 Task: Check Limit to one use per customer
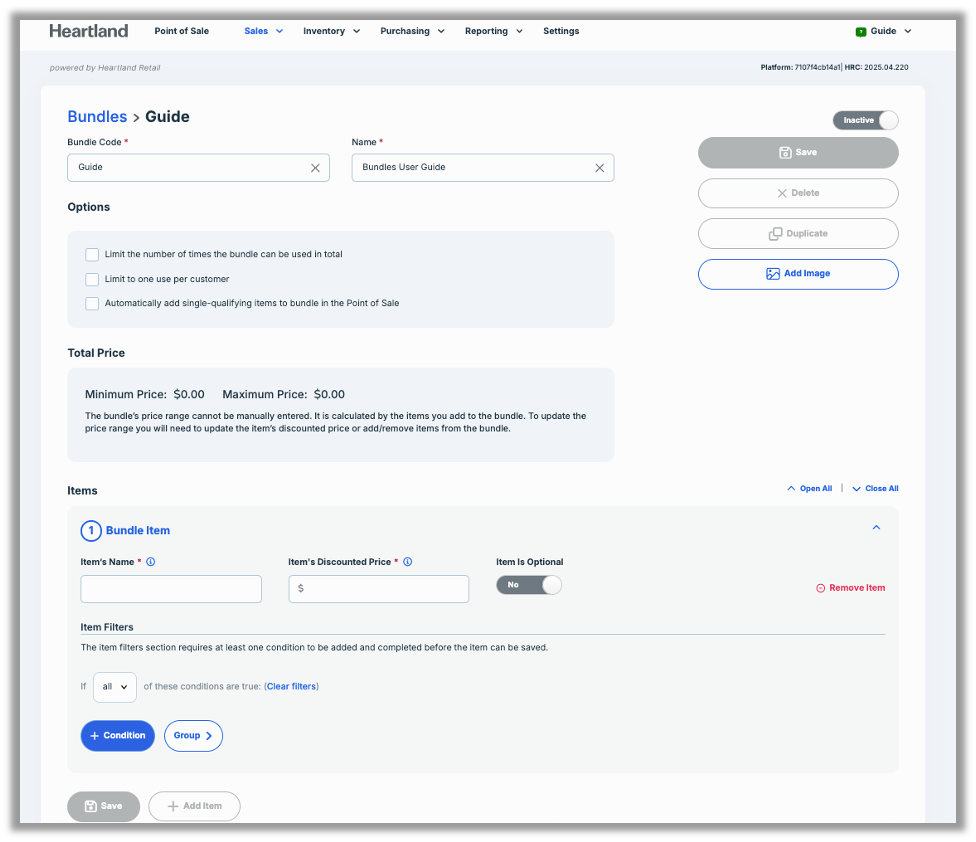92,280
